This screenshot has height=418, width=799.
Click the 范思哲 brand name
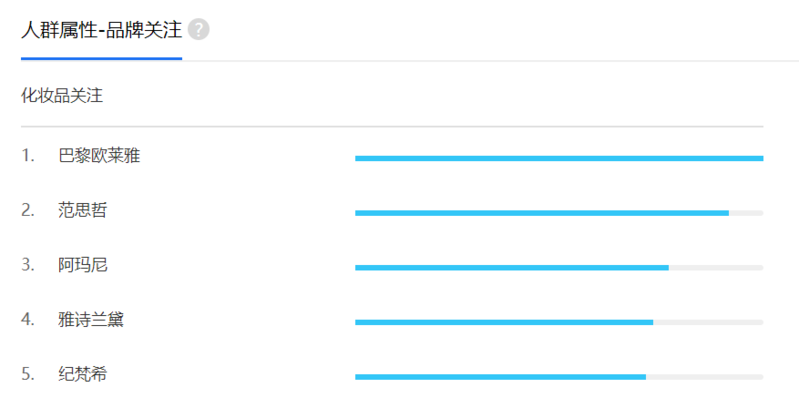(x=83, y=210)
